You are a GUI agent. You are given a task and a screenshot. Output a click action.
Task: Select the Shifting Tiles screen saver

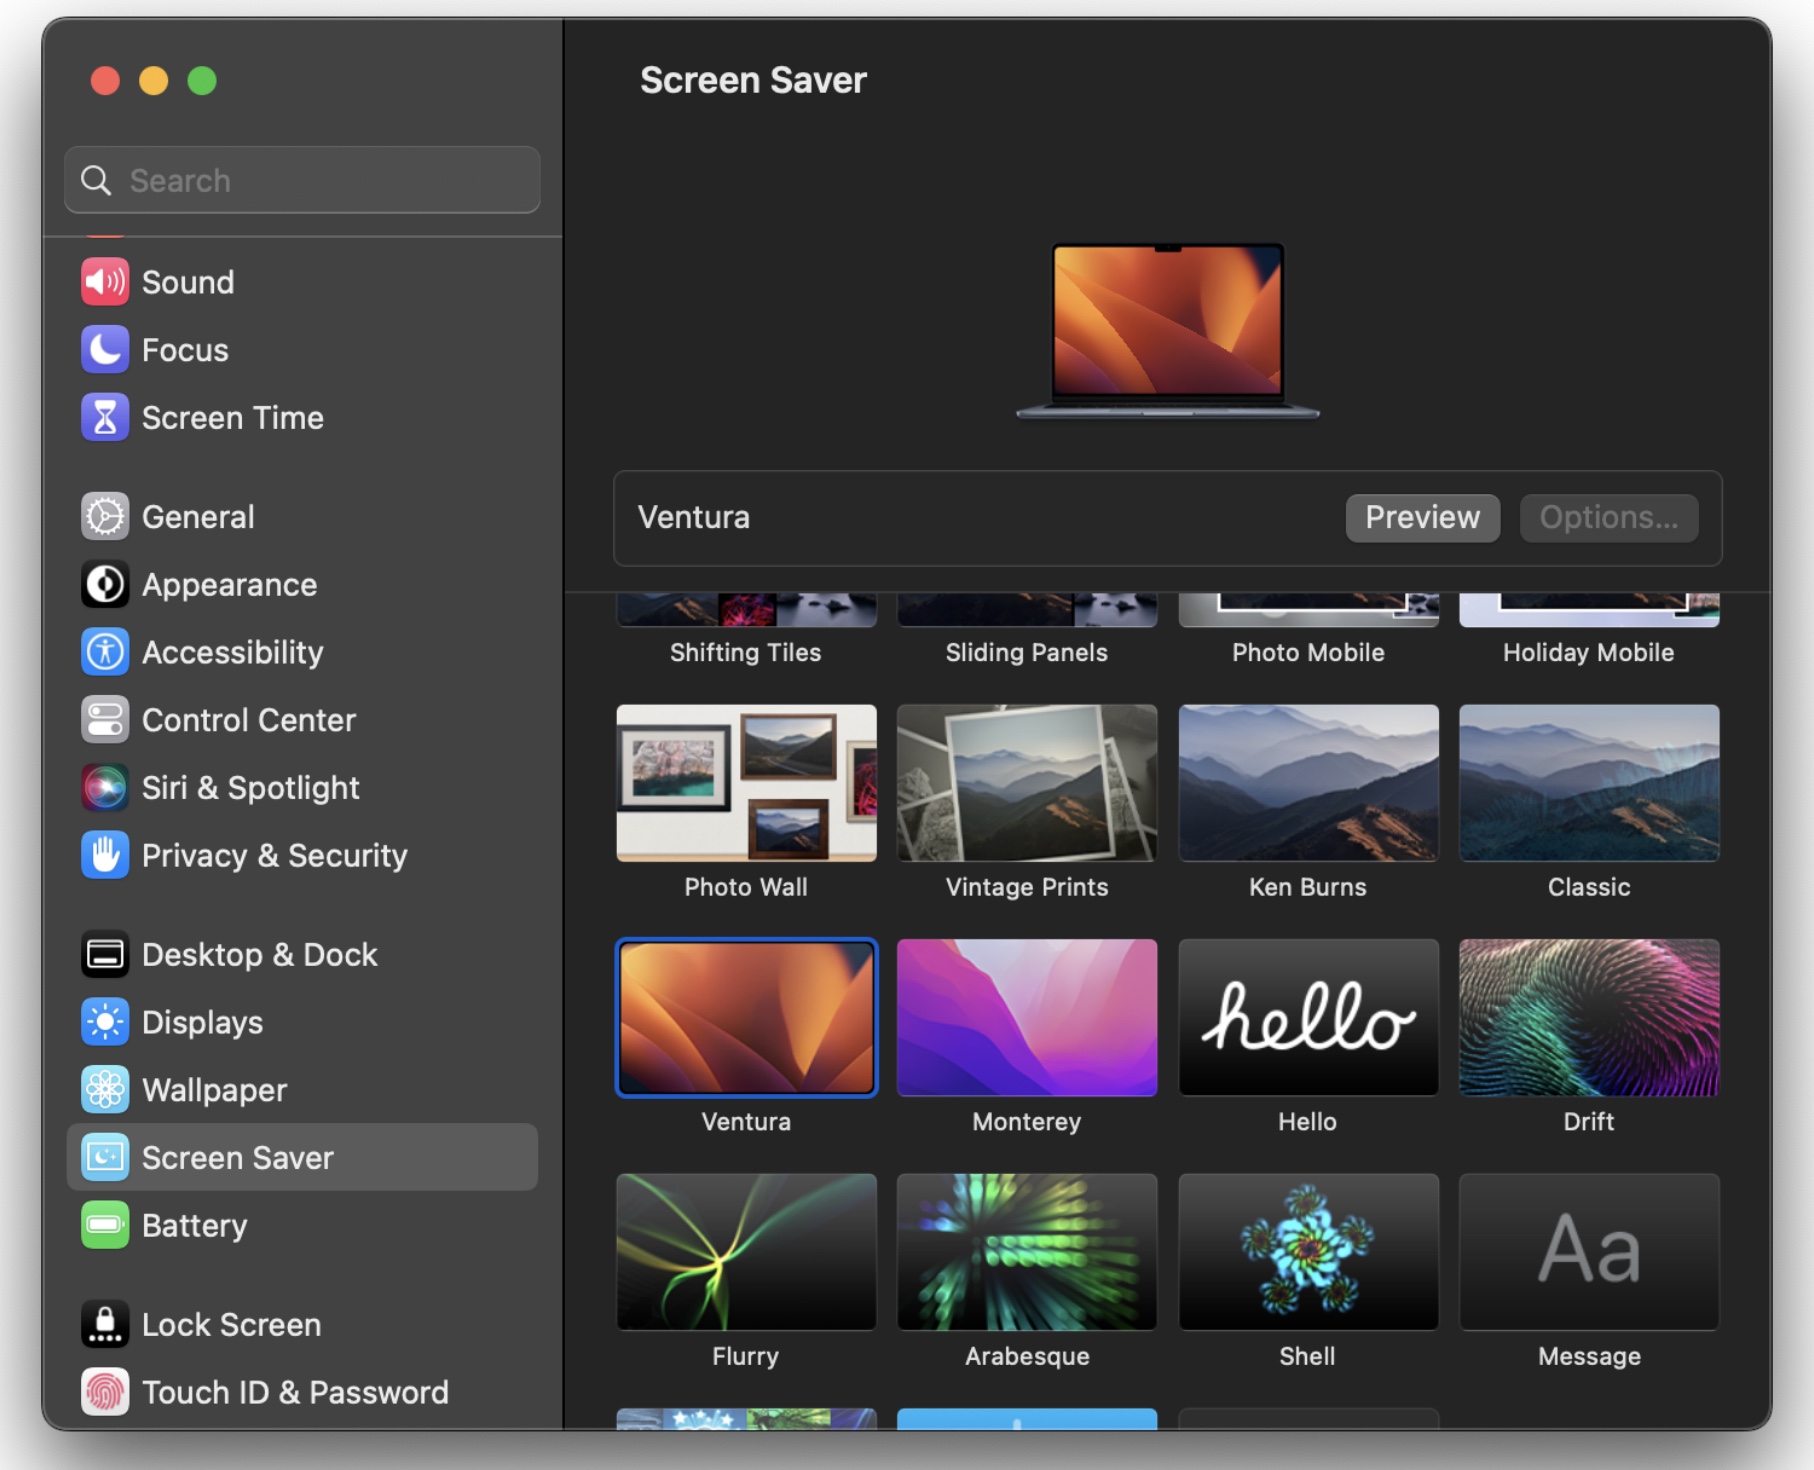[x=746, y=611]
